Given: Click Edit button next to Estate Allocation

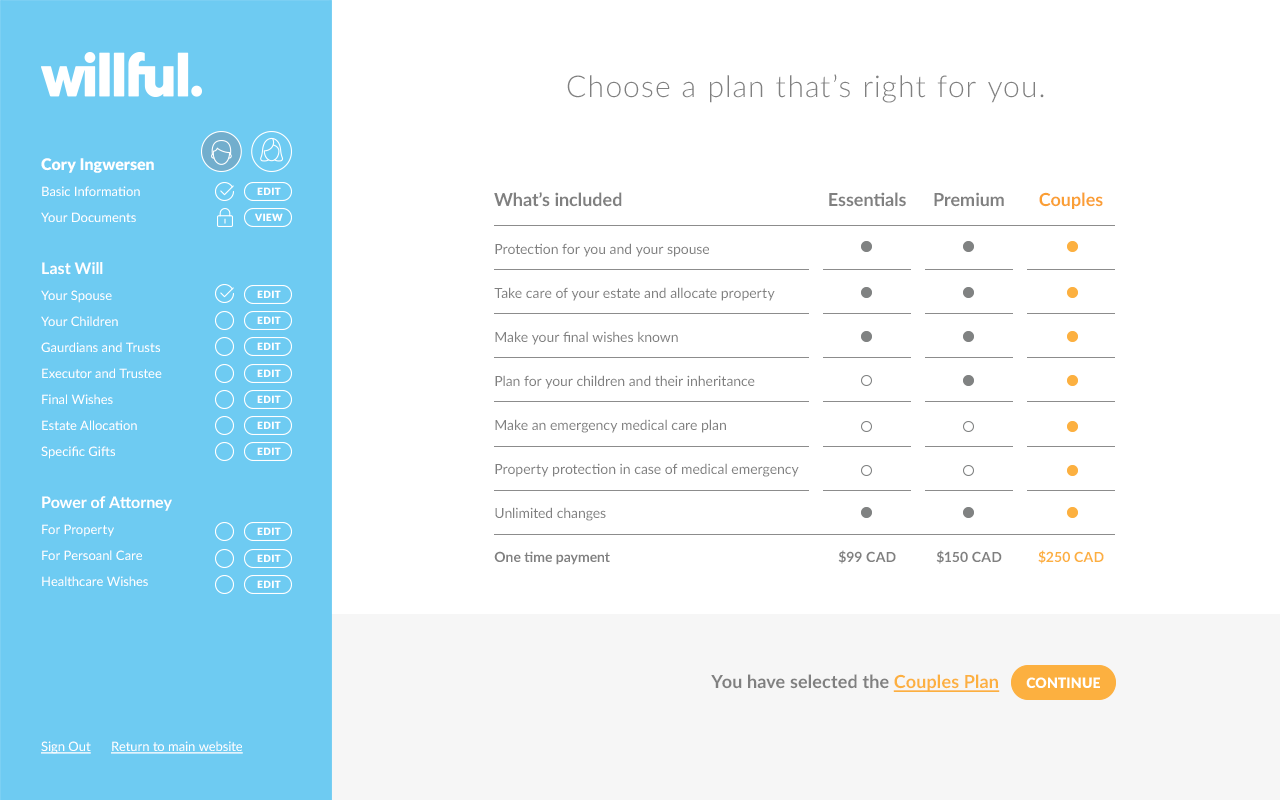Looking at the screenshot, I should [x=268, y=425].
